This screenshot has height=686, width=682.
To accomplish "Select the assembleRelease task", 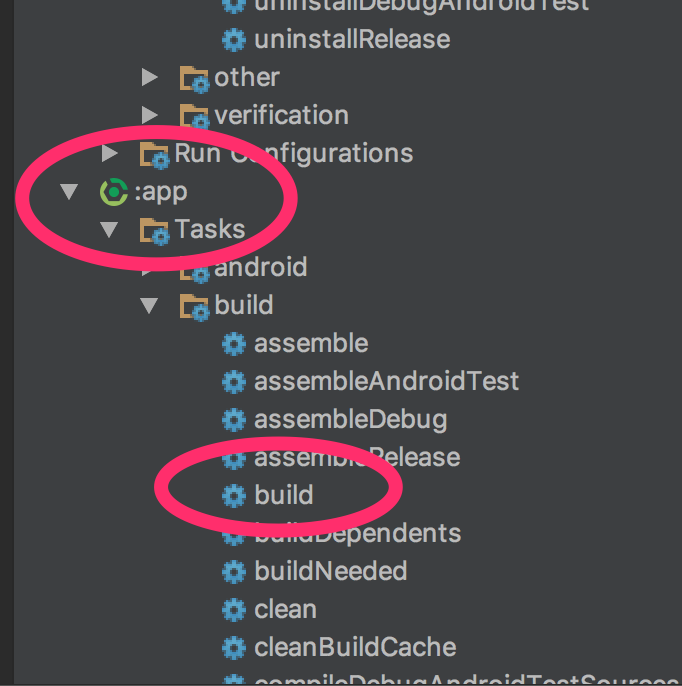I will (x=356, y=458).
